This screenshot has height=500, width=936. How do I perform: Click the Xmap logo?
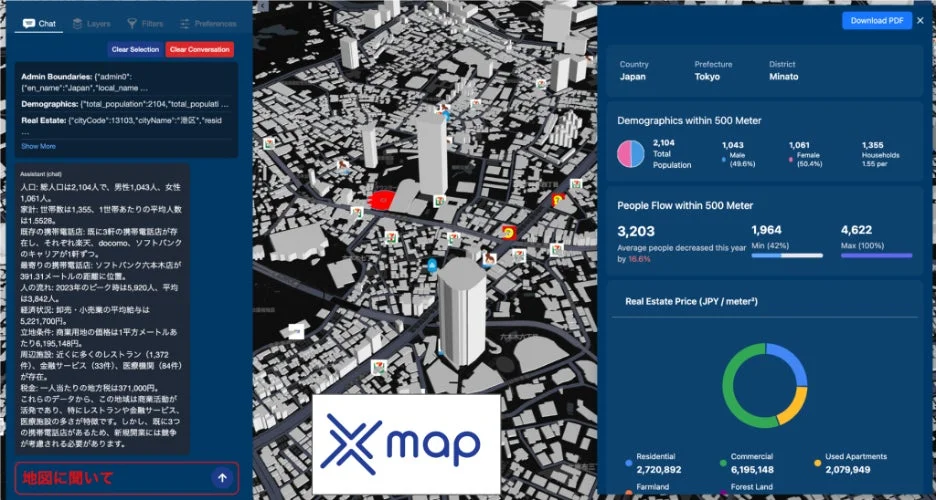point(406,444)
